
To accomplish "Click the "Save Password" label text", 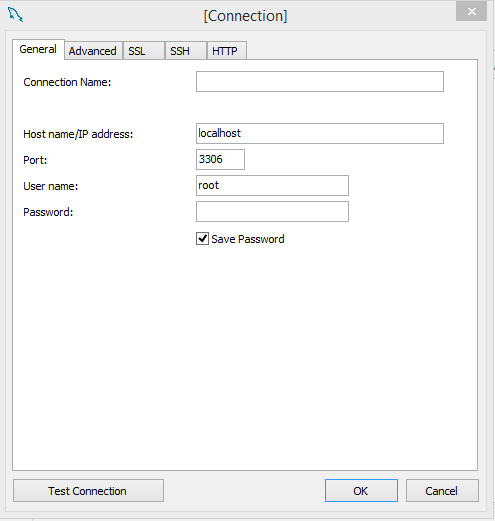I will coord(248,239).
